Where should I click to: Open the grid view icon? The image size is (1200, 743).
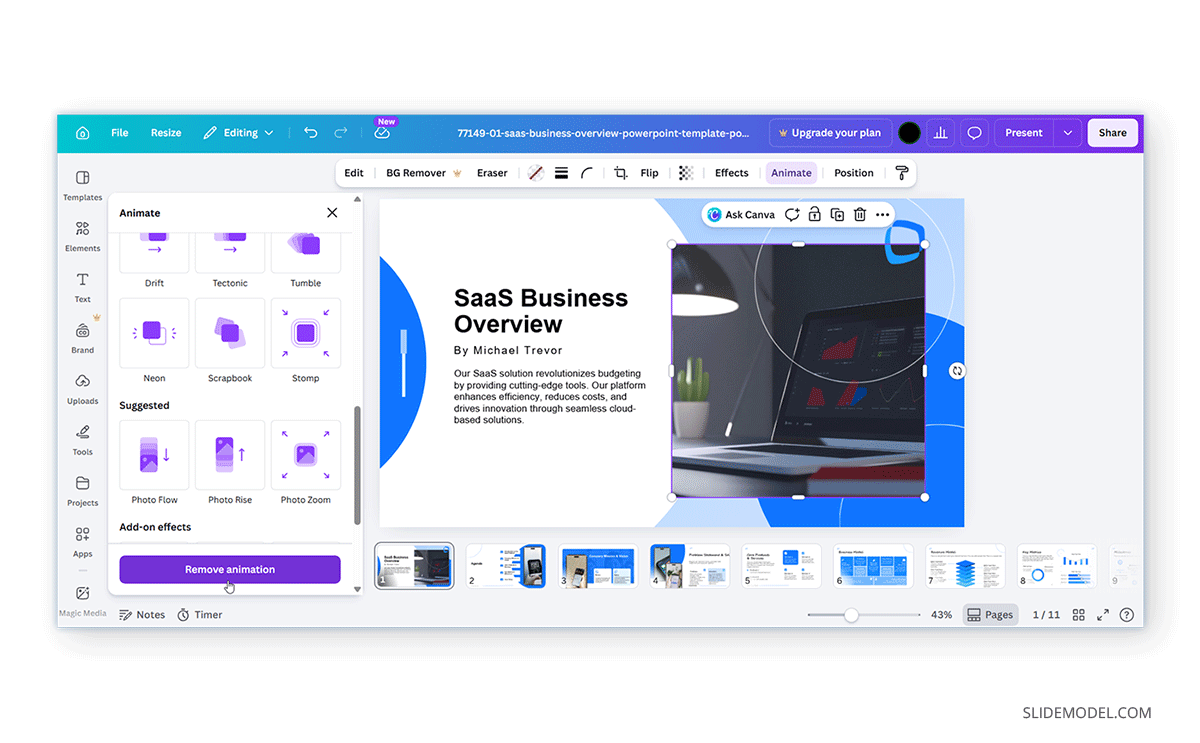1079,615
